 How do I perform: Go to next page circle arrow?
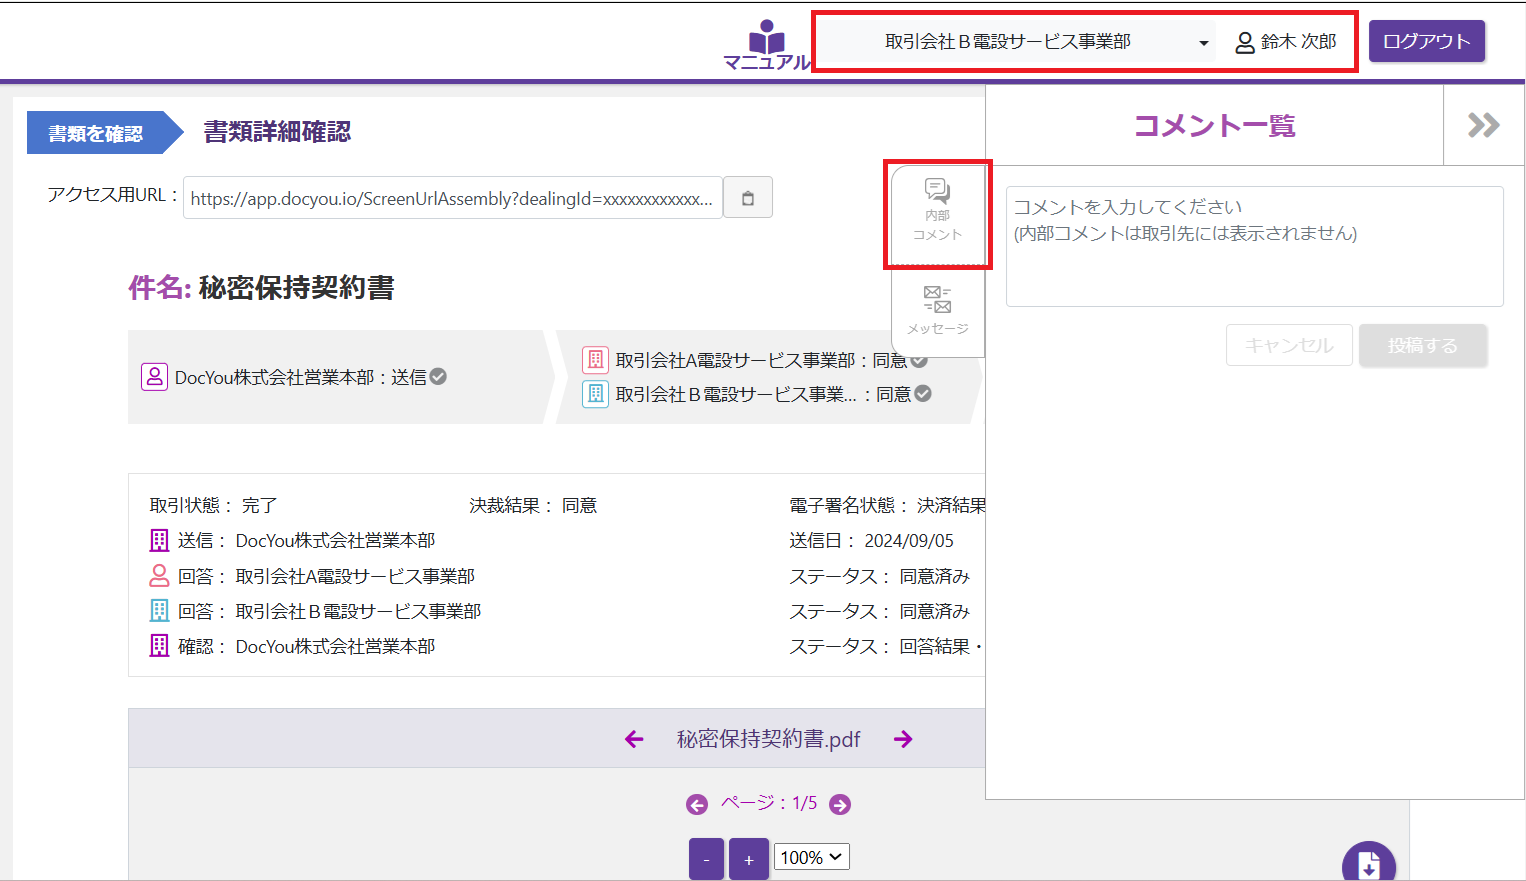click(x=840, y=804)
